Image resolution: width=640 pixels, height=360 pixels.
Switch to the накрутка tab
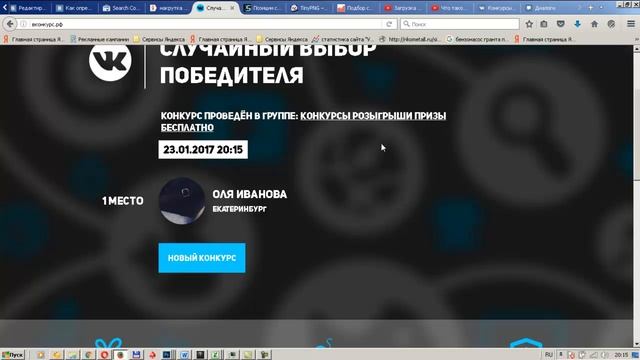(x=168, y=8)
